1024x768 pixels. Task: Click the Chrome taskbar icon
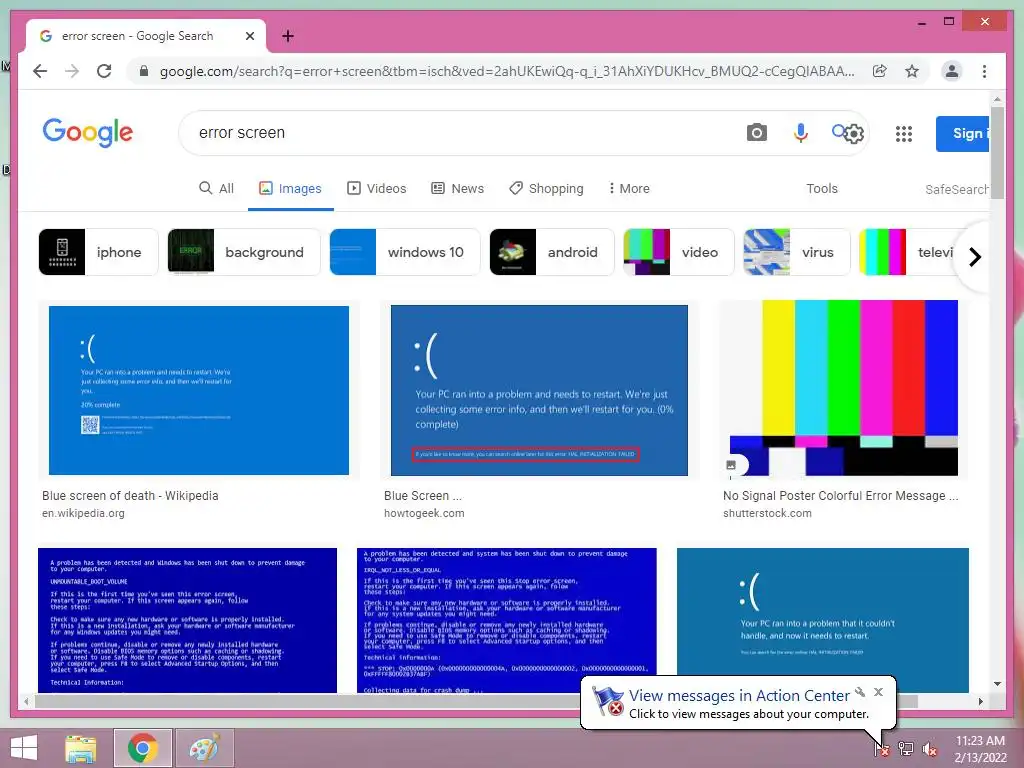tap(142, 748)
